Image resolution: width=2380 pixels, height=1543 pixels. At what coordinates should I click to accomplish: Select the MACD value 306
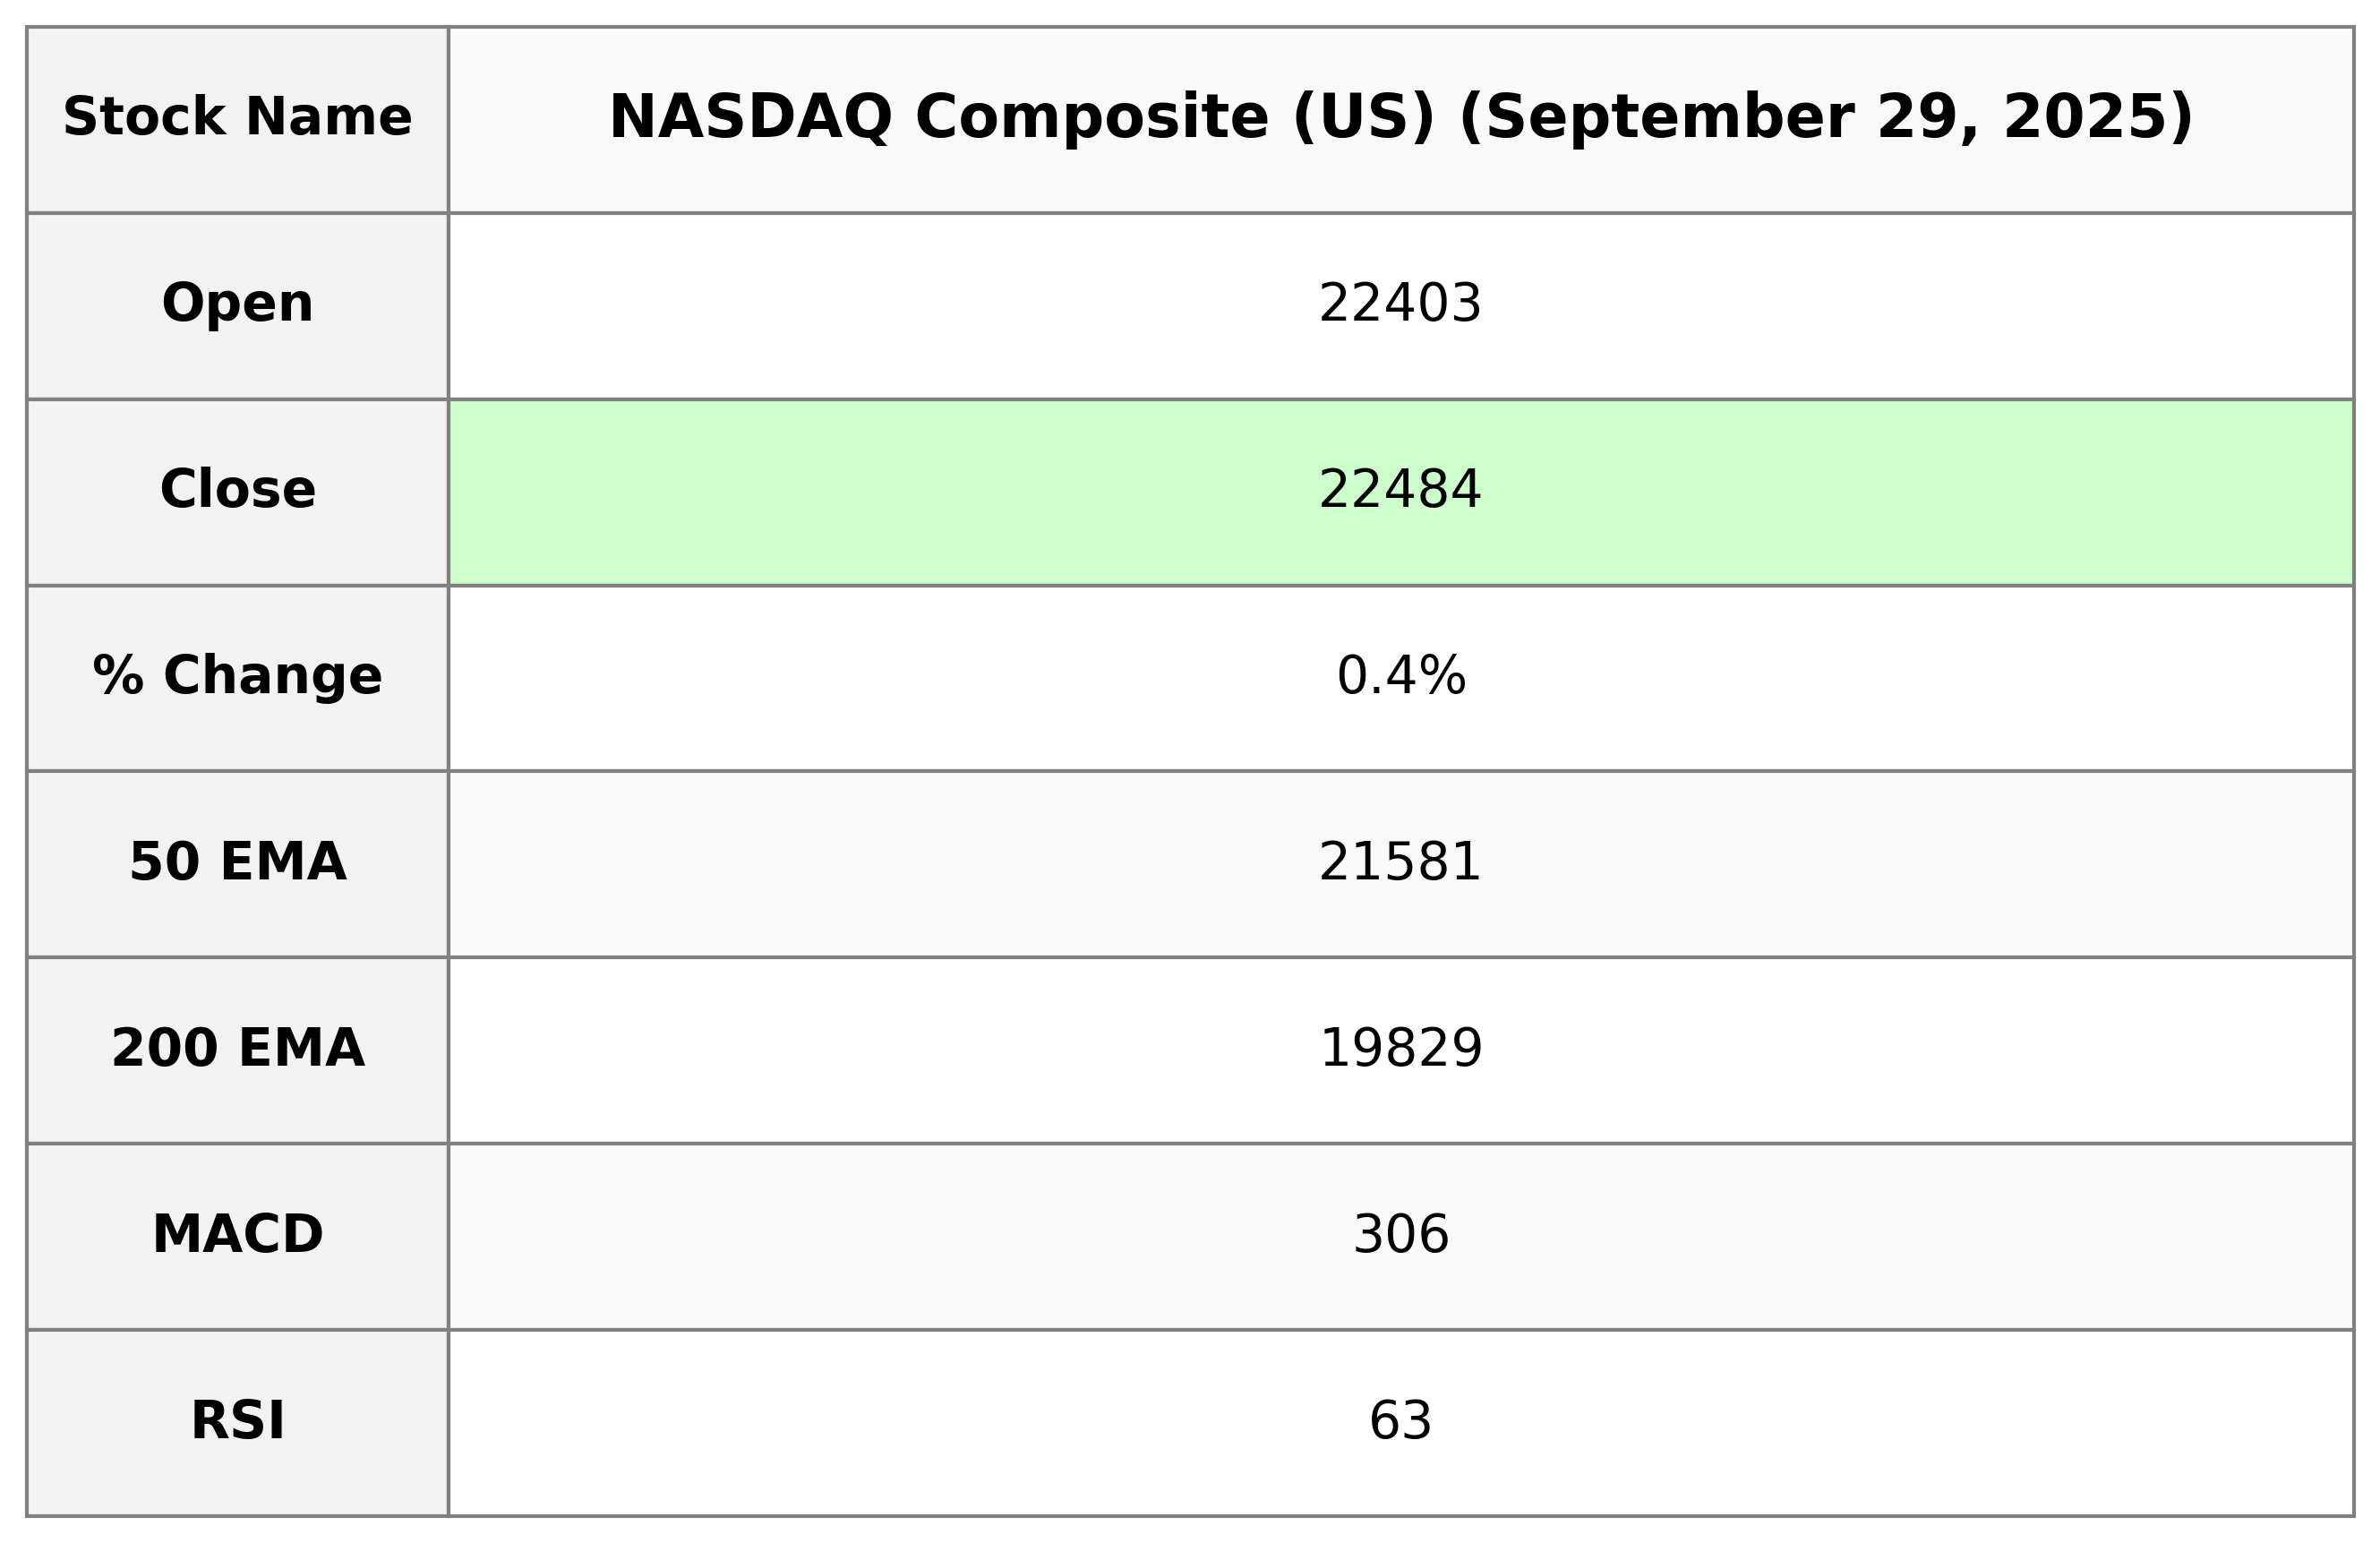pos(1400,1235)
